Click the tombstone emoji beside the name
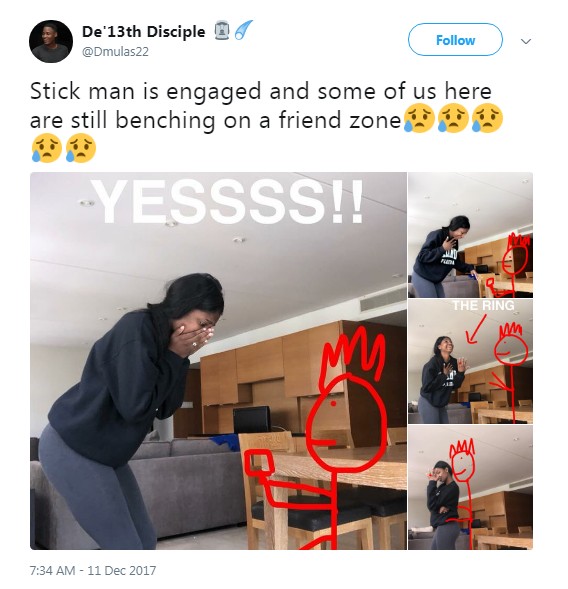The width and height of the screenshot is (568, 589). (222, 30)
